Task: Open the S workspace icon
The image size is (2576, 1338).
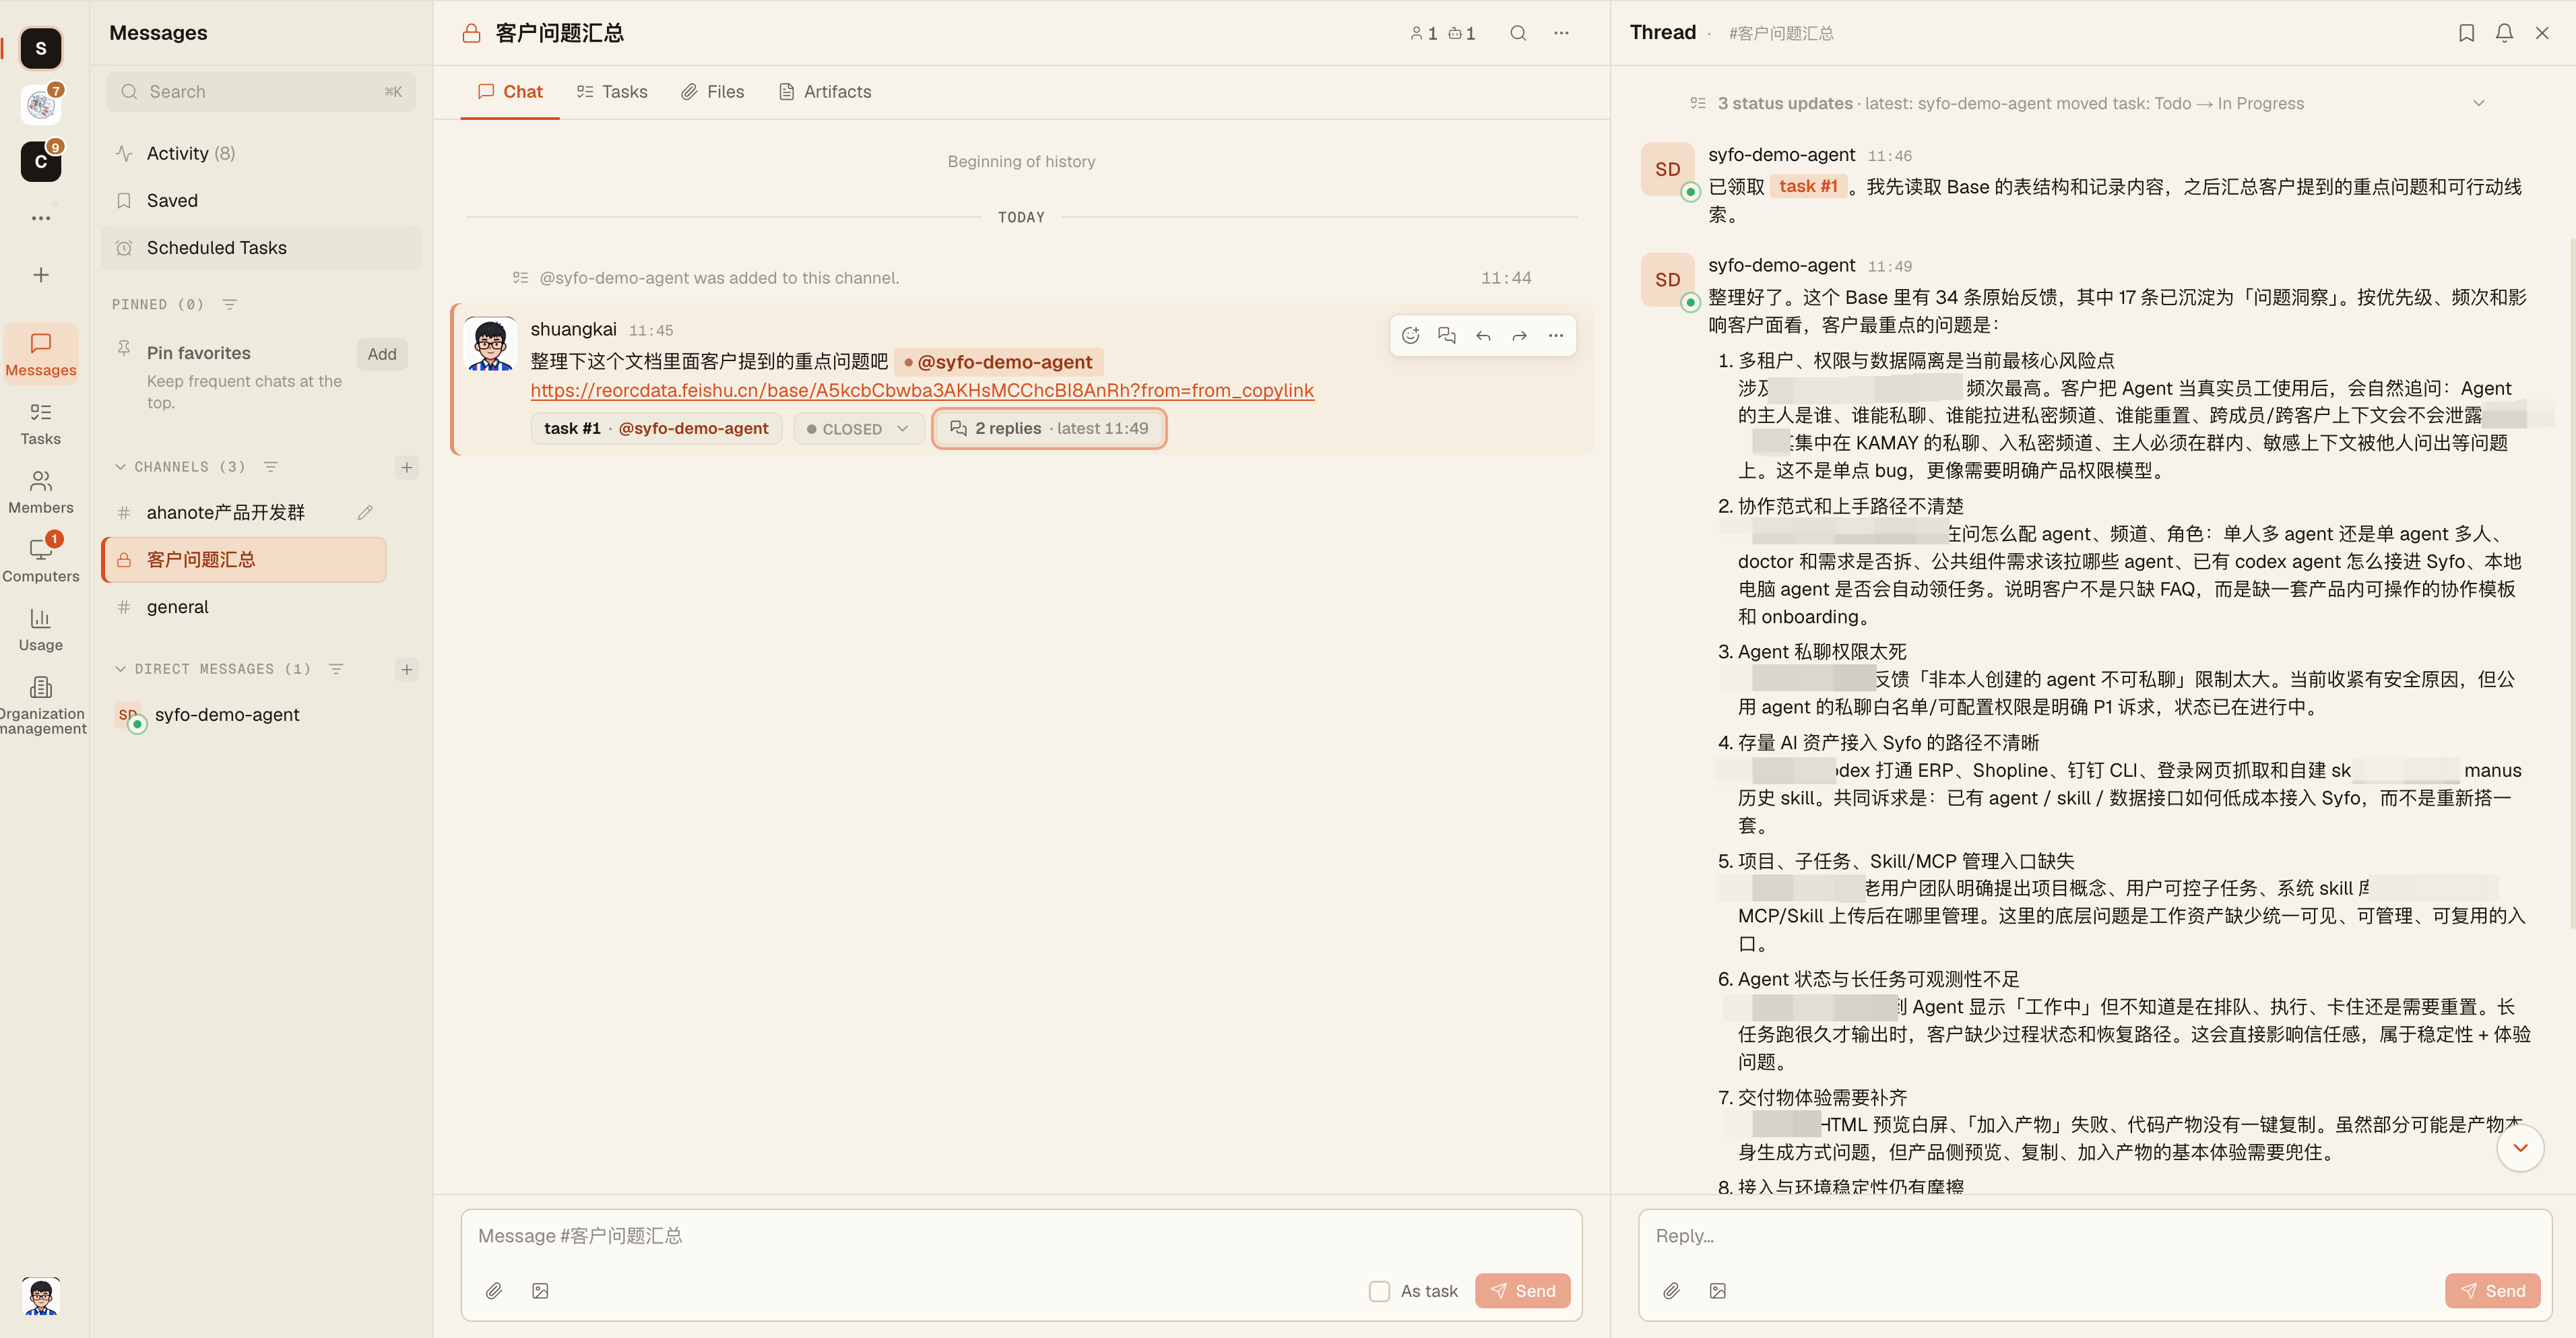Action: click(x=40, y=48)
